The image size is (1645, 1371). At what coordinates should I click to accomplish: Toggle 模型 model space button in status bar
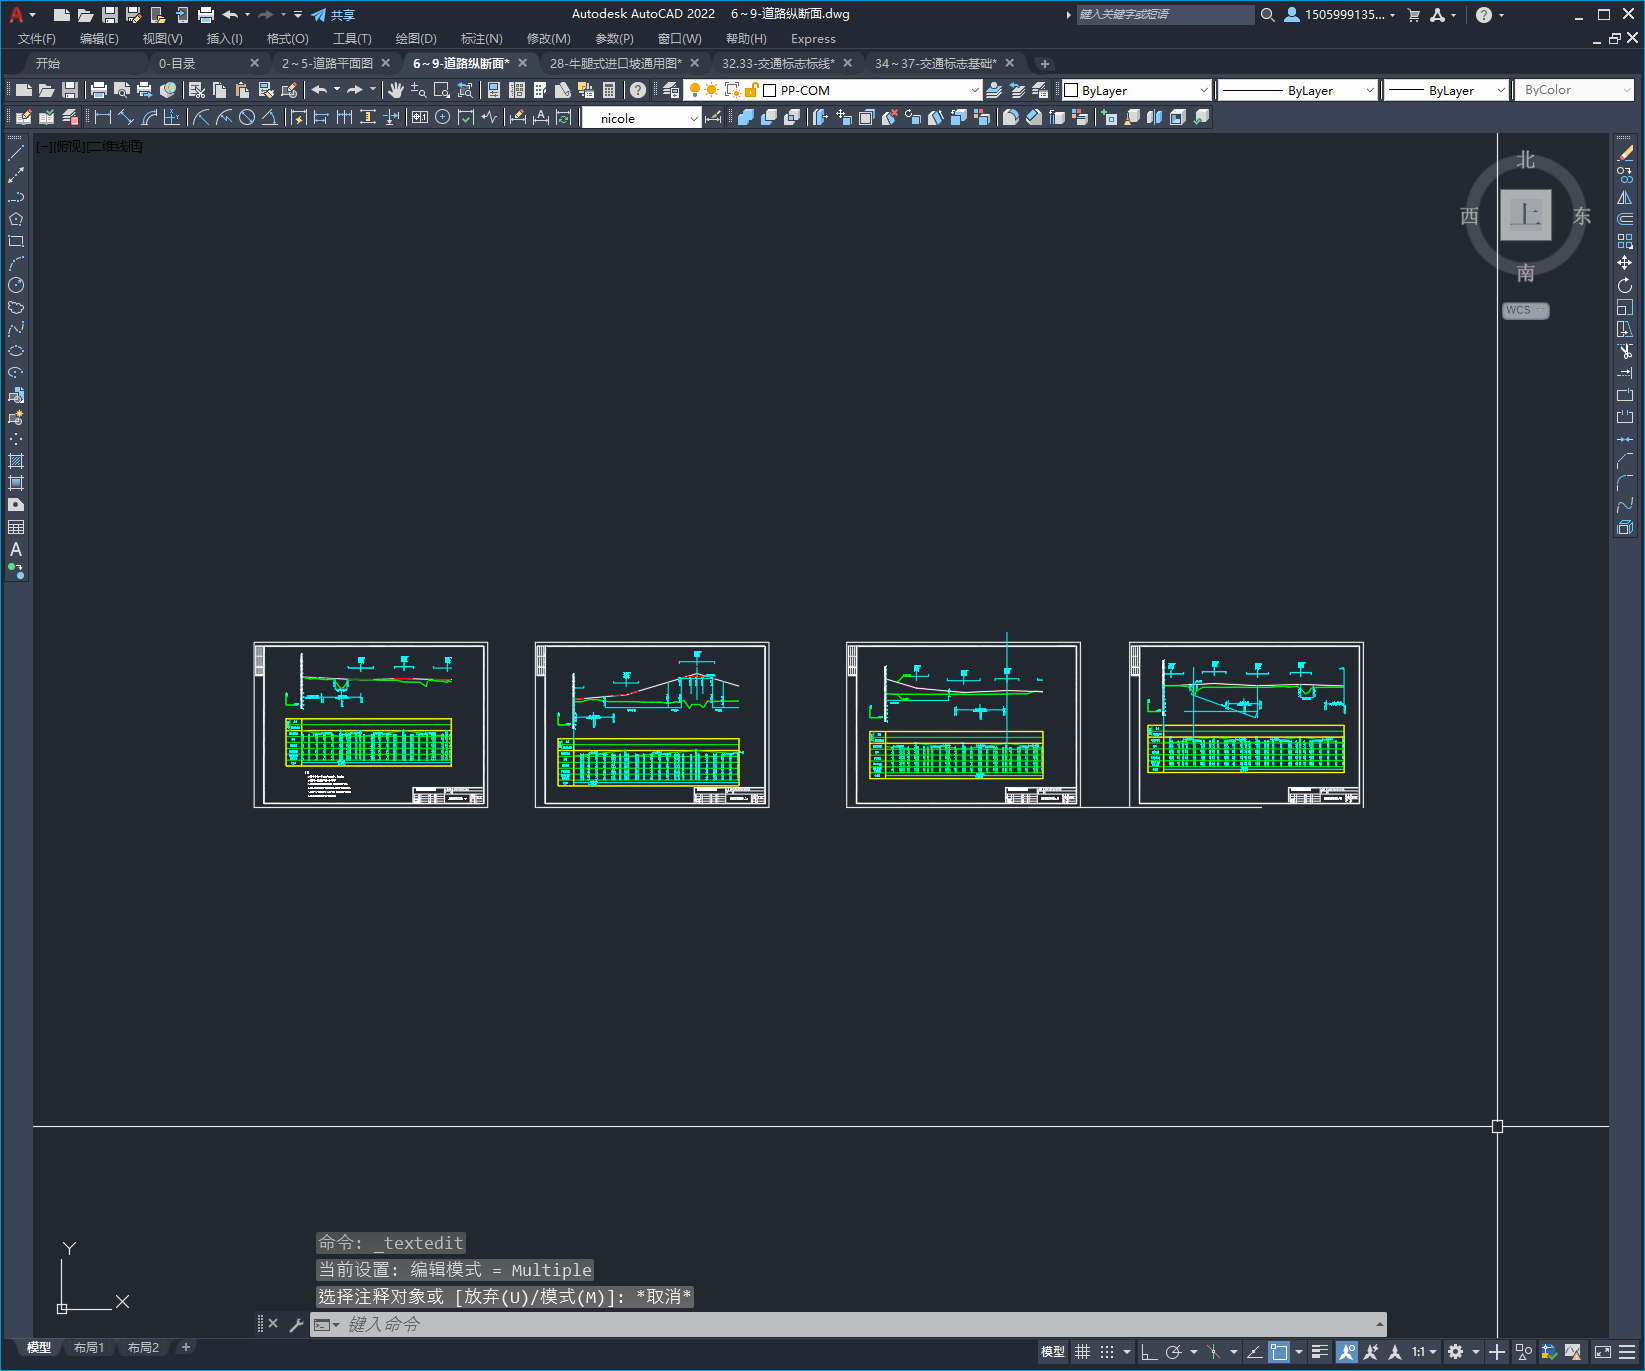click(x=1052, y=1352)
